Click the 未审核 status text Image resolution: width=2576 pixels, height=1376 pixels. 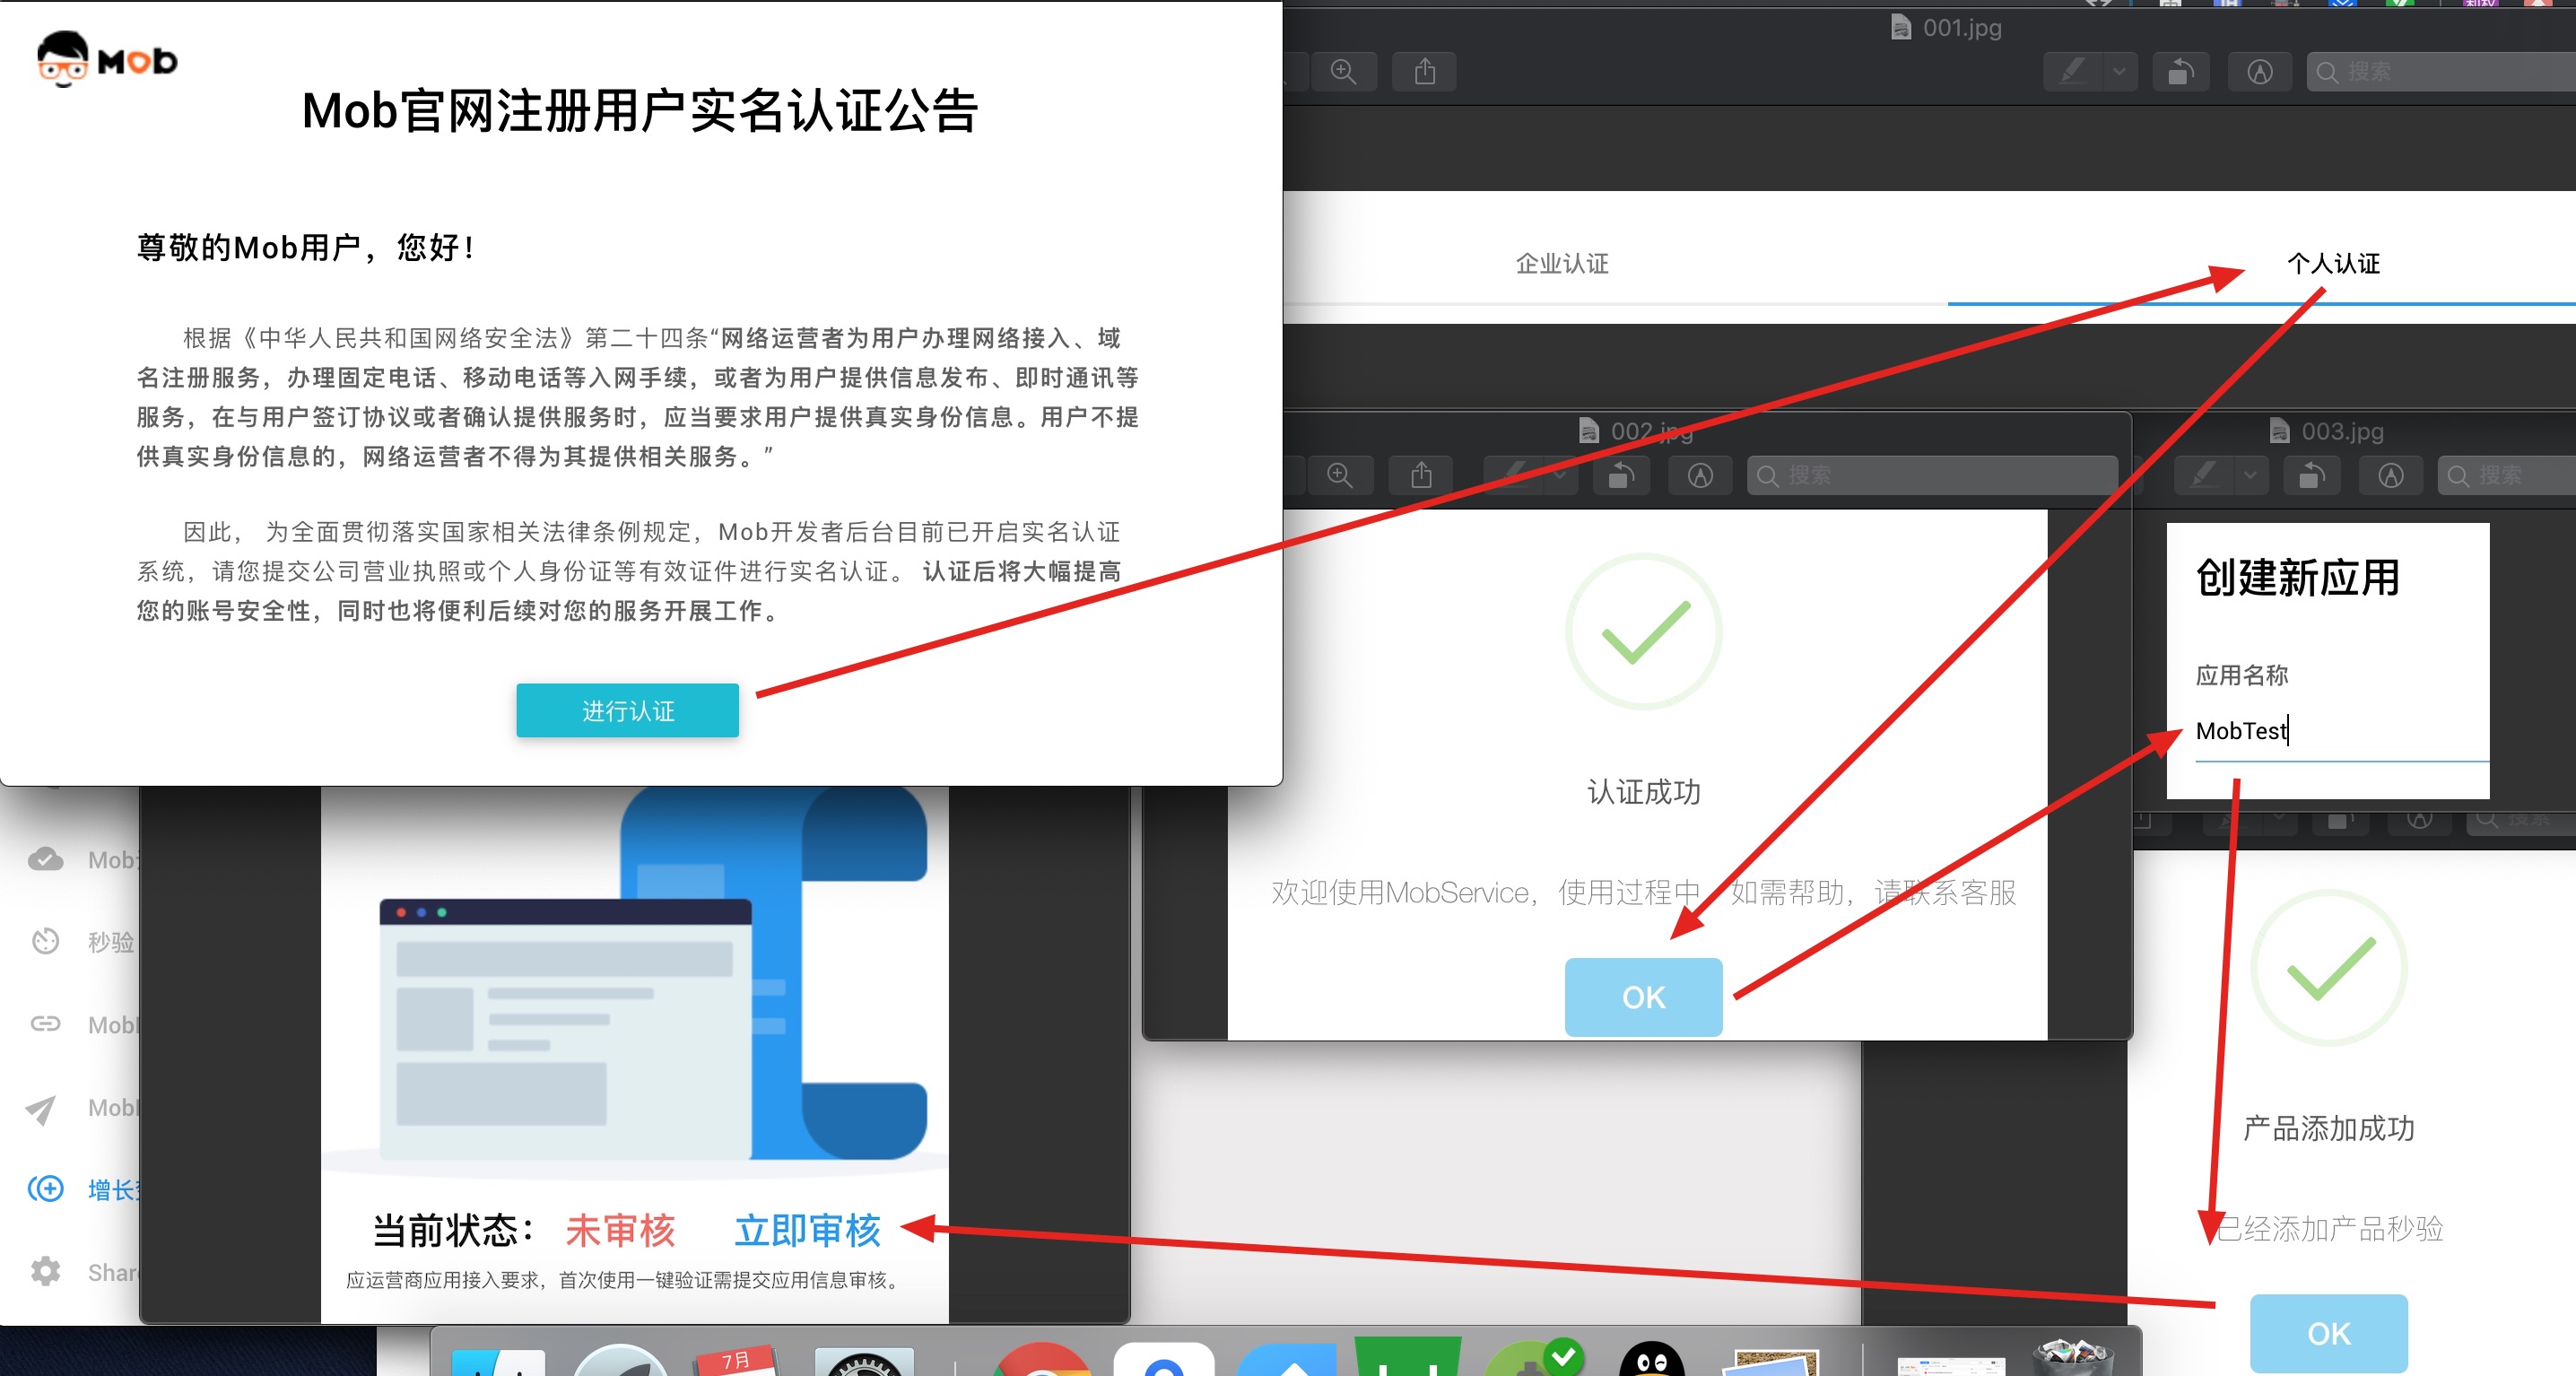621,1230
